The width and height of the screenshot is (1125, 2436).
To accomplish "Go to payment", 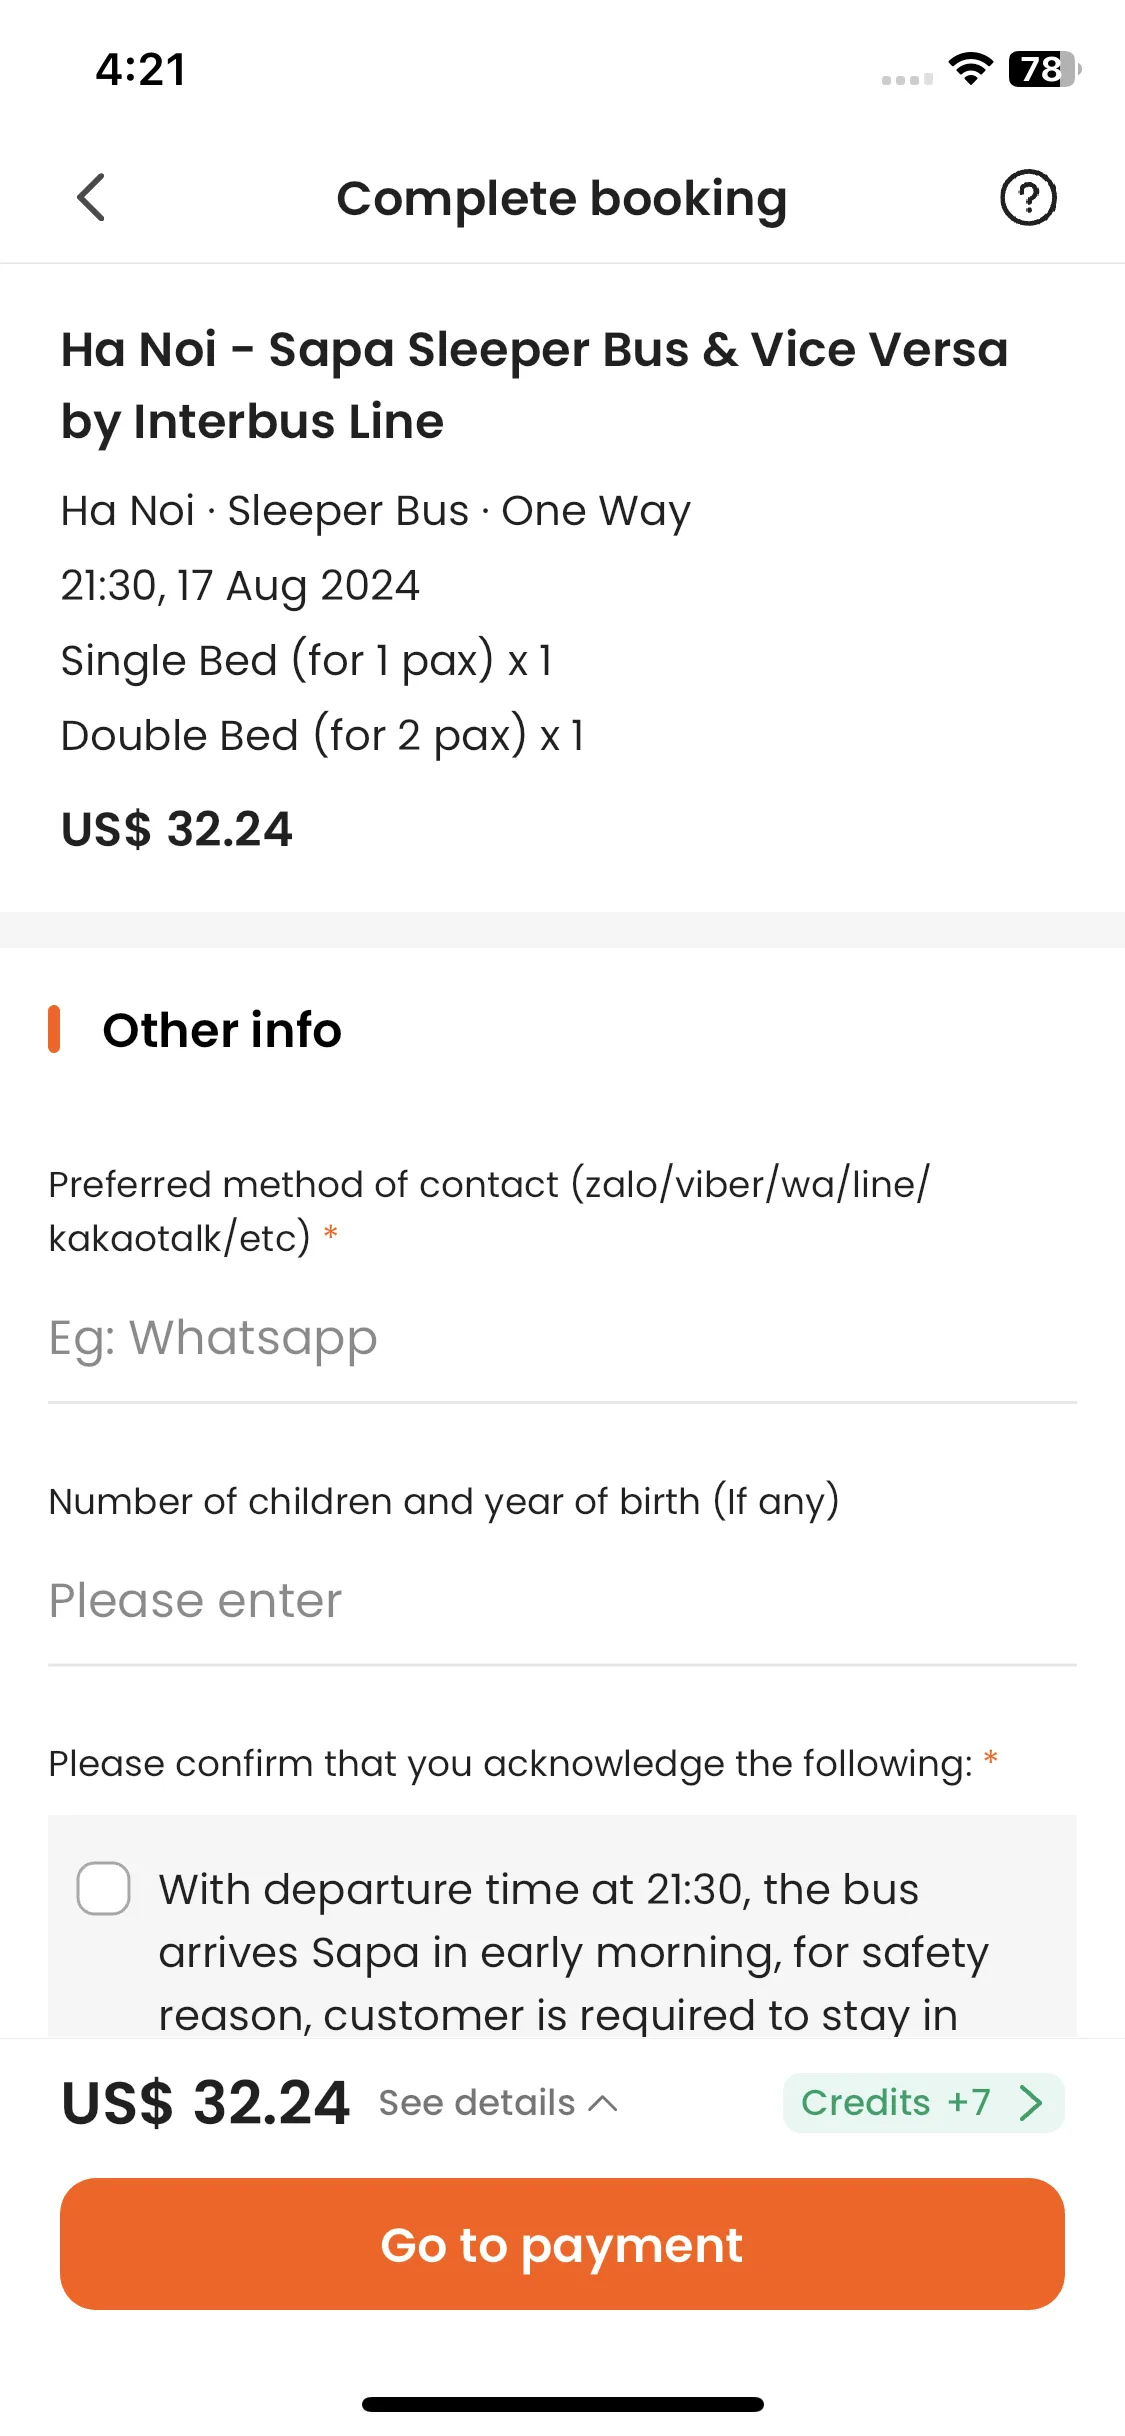I will click(562, 2244).
